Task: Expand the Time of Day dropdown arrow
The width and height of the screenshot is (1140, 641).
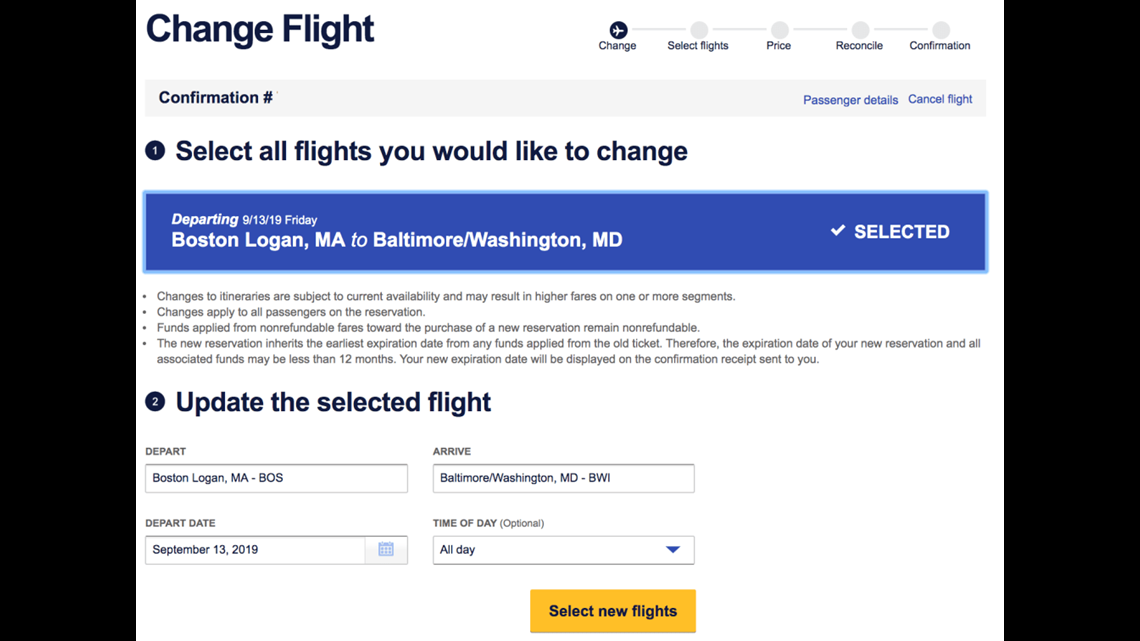Action: click(673, 549)
